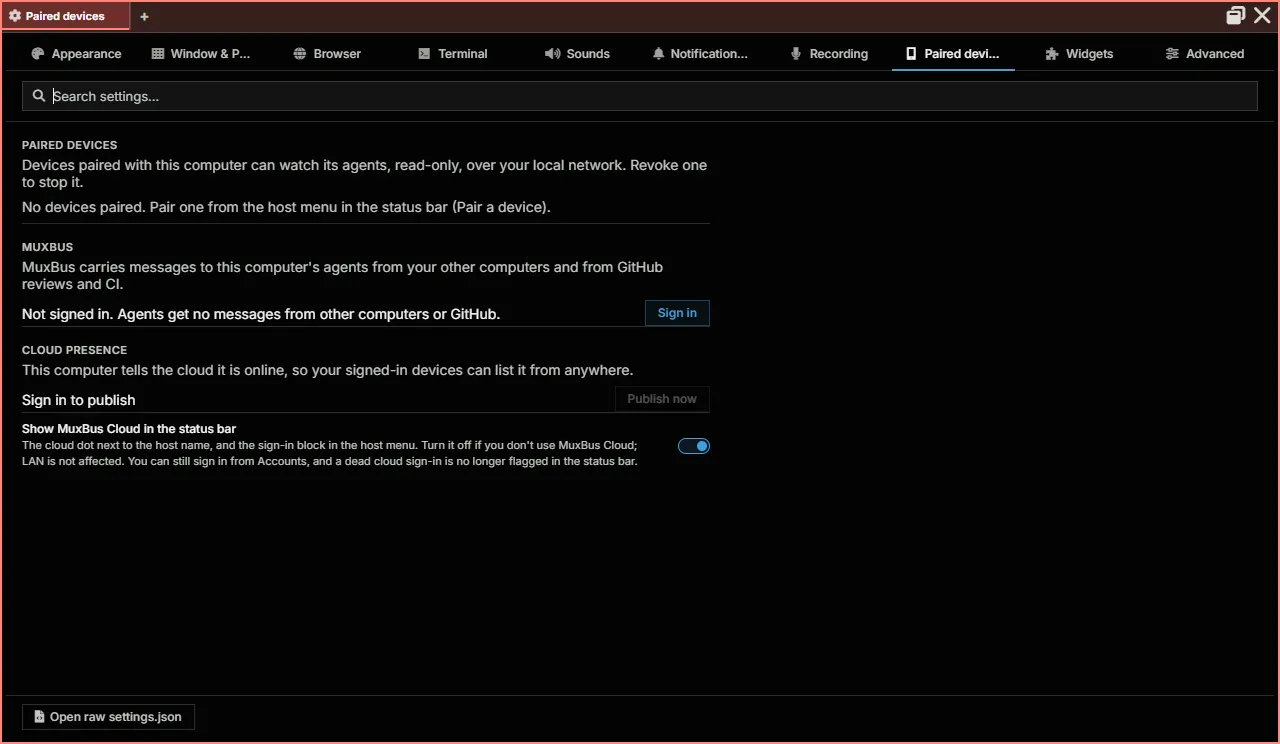Click the 'Sign in to publish' text
Screen dimensions: 1280x744
[x=79, y=400]
